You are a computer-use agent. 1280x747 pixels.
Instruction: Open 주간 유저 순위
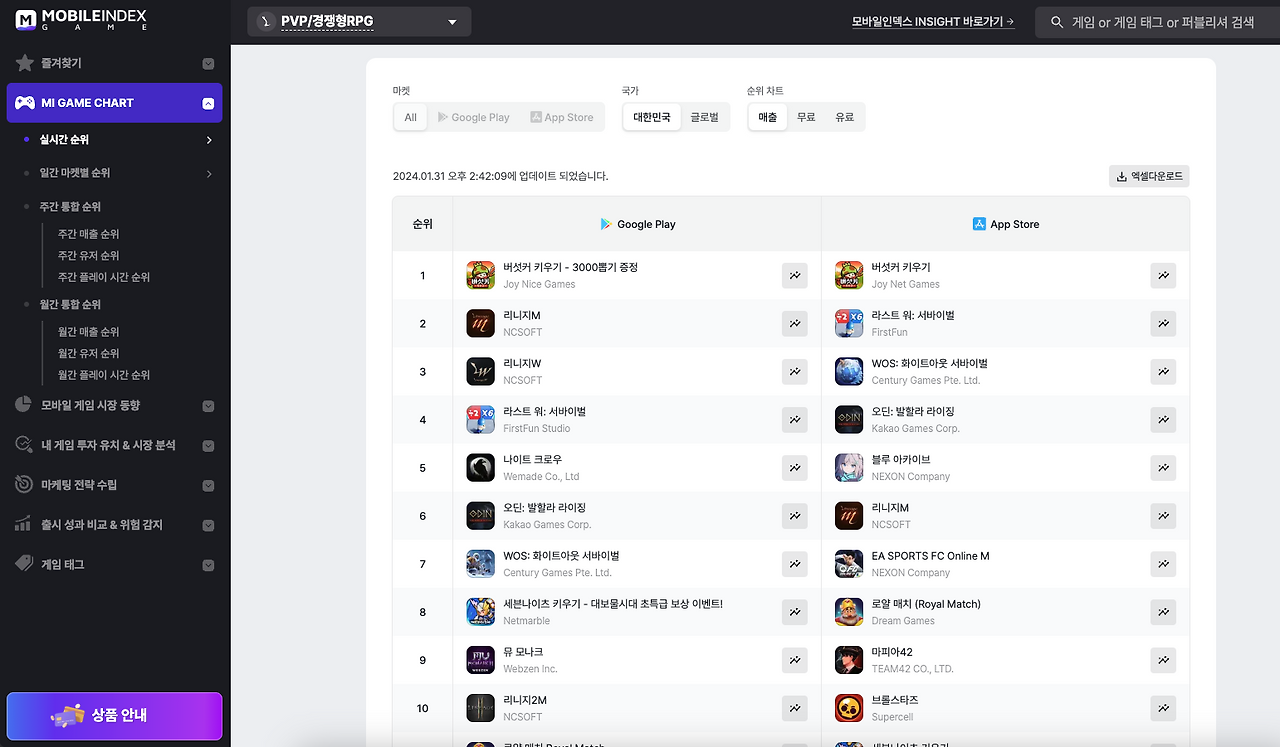(x=89, y=256)
